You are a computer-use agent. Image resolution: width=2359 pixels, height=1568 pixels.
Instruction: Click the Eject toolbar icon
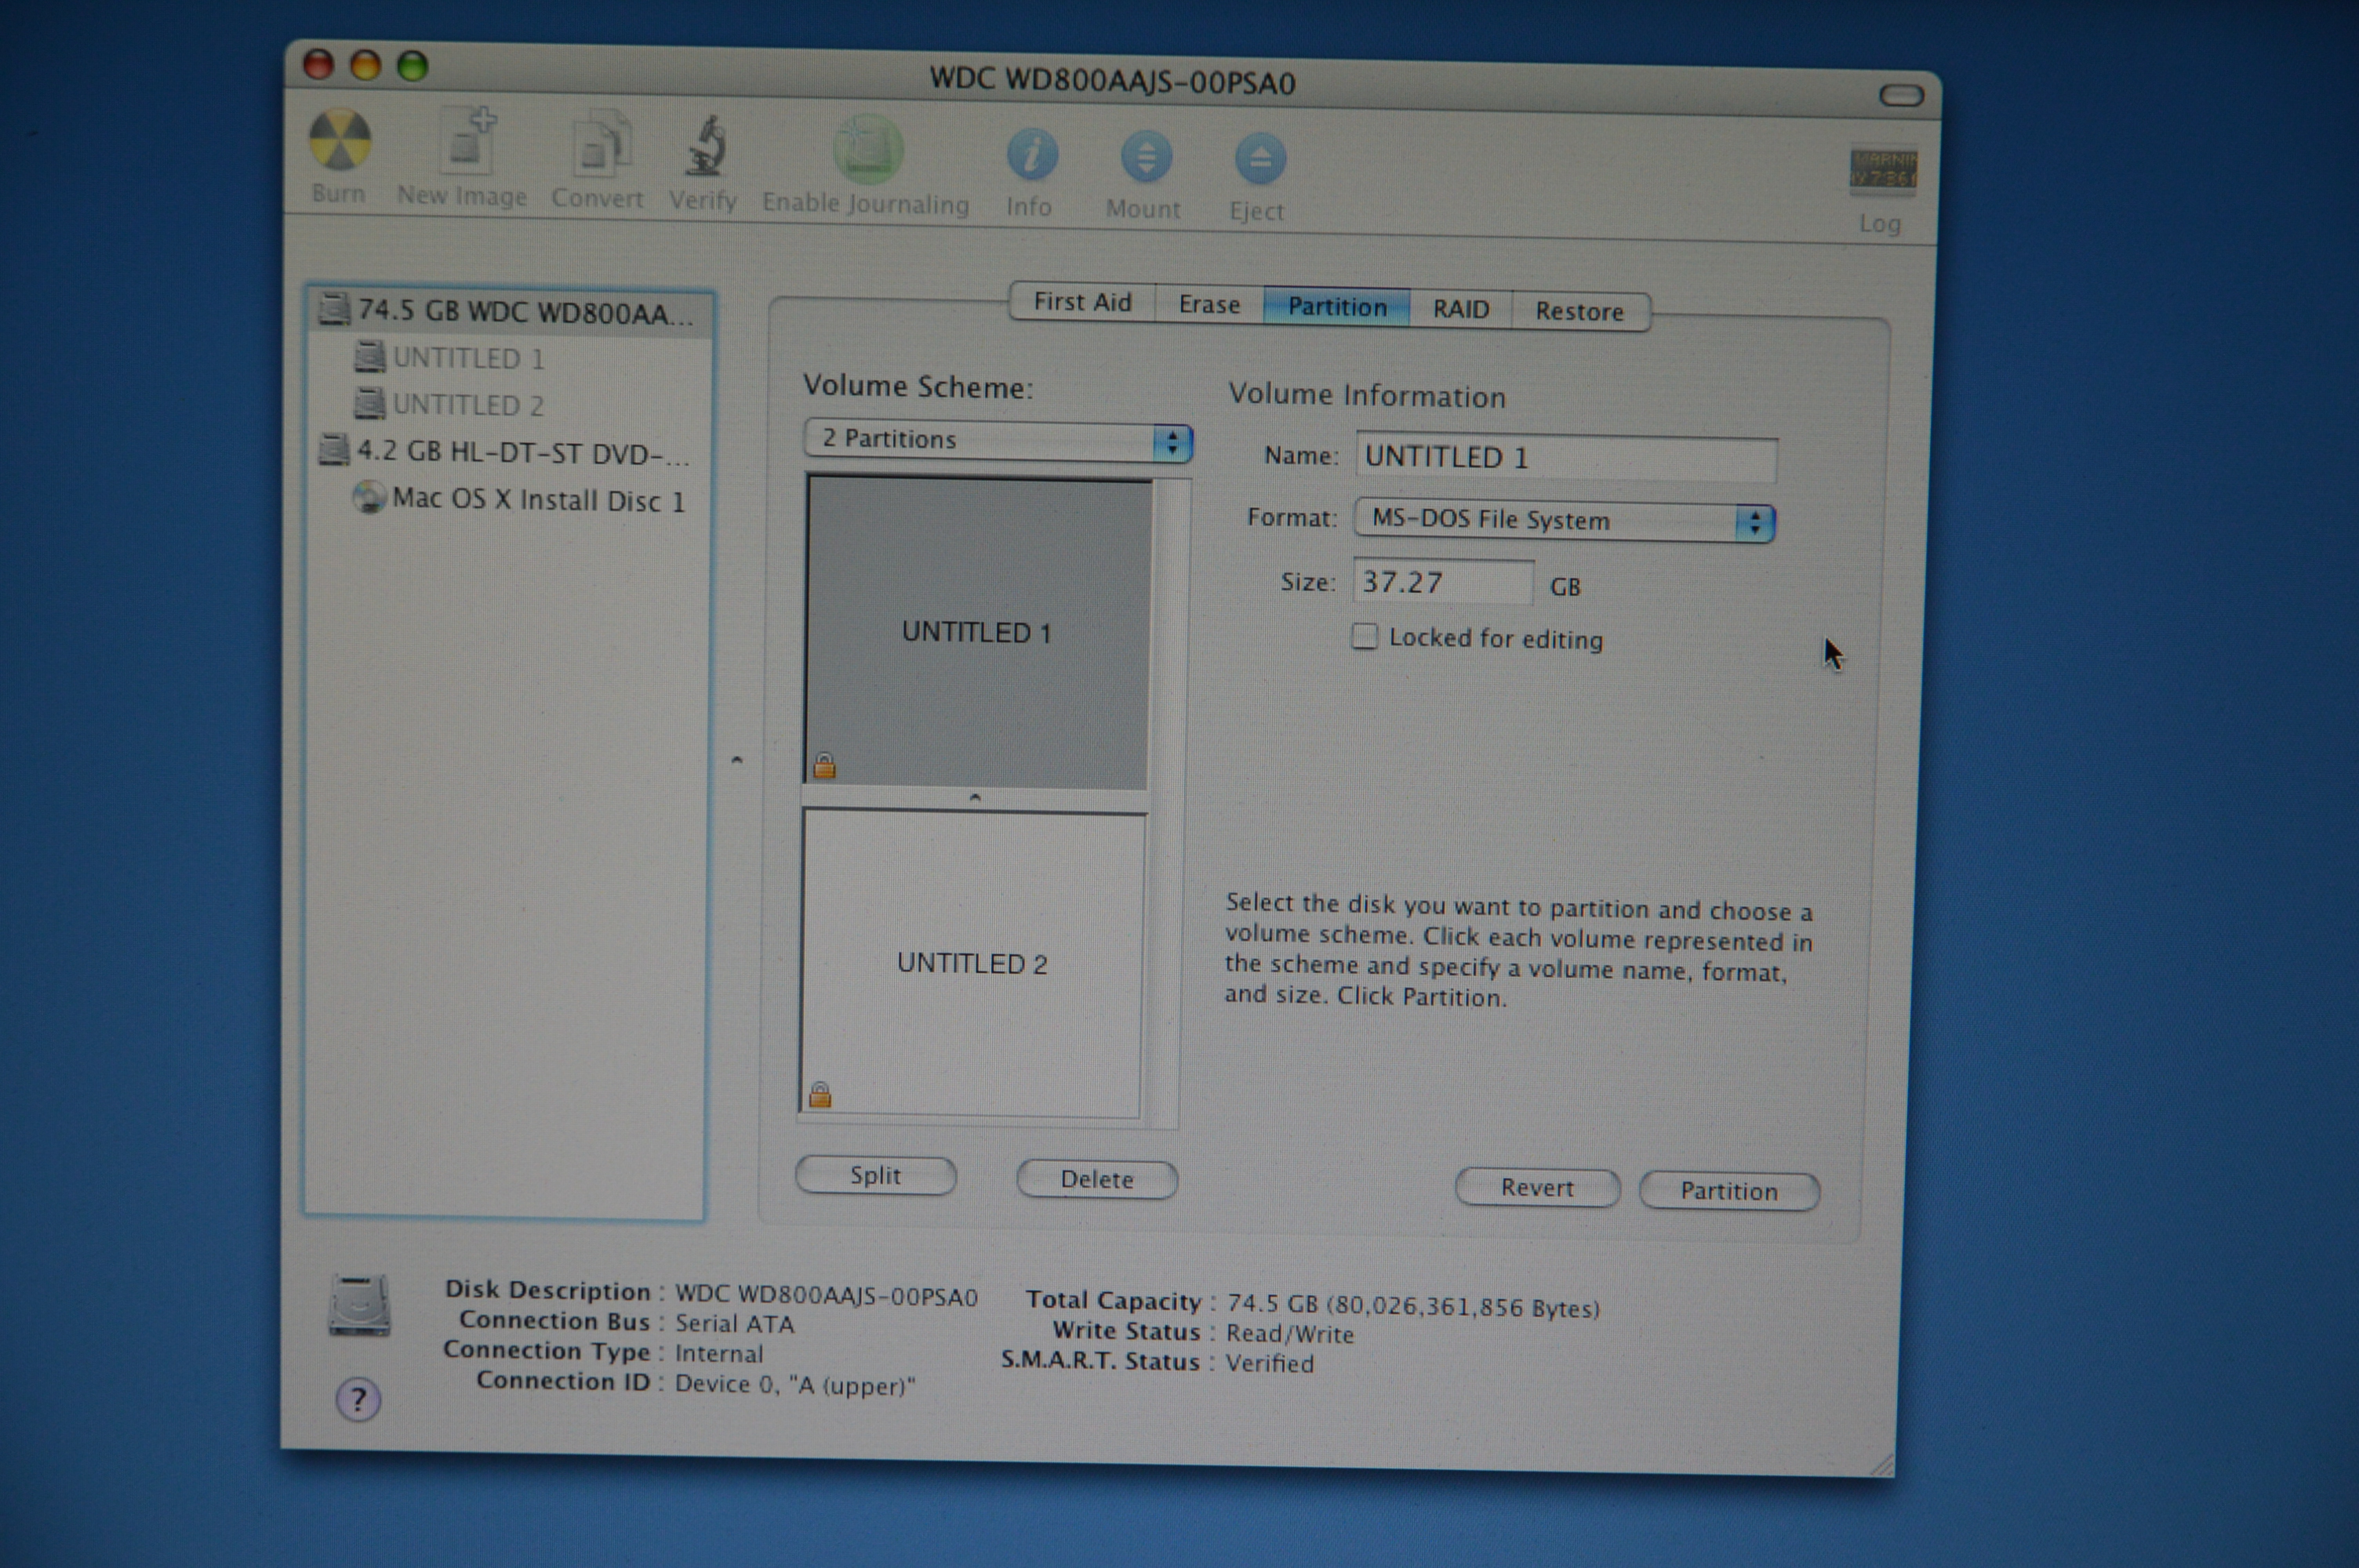[x=1260, y=160]
